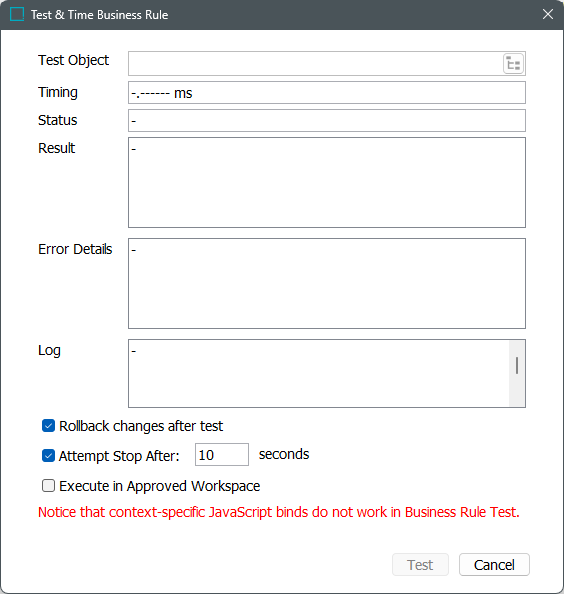The width and height of the screenshot is (564, 594).
Task: Click inside the Timing field
Action: (327, 92)
